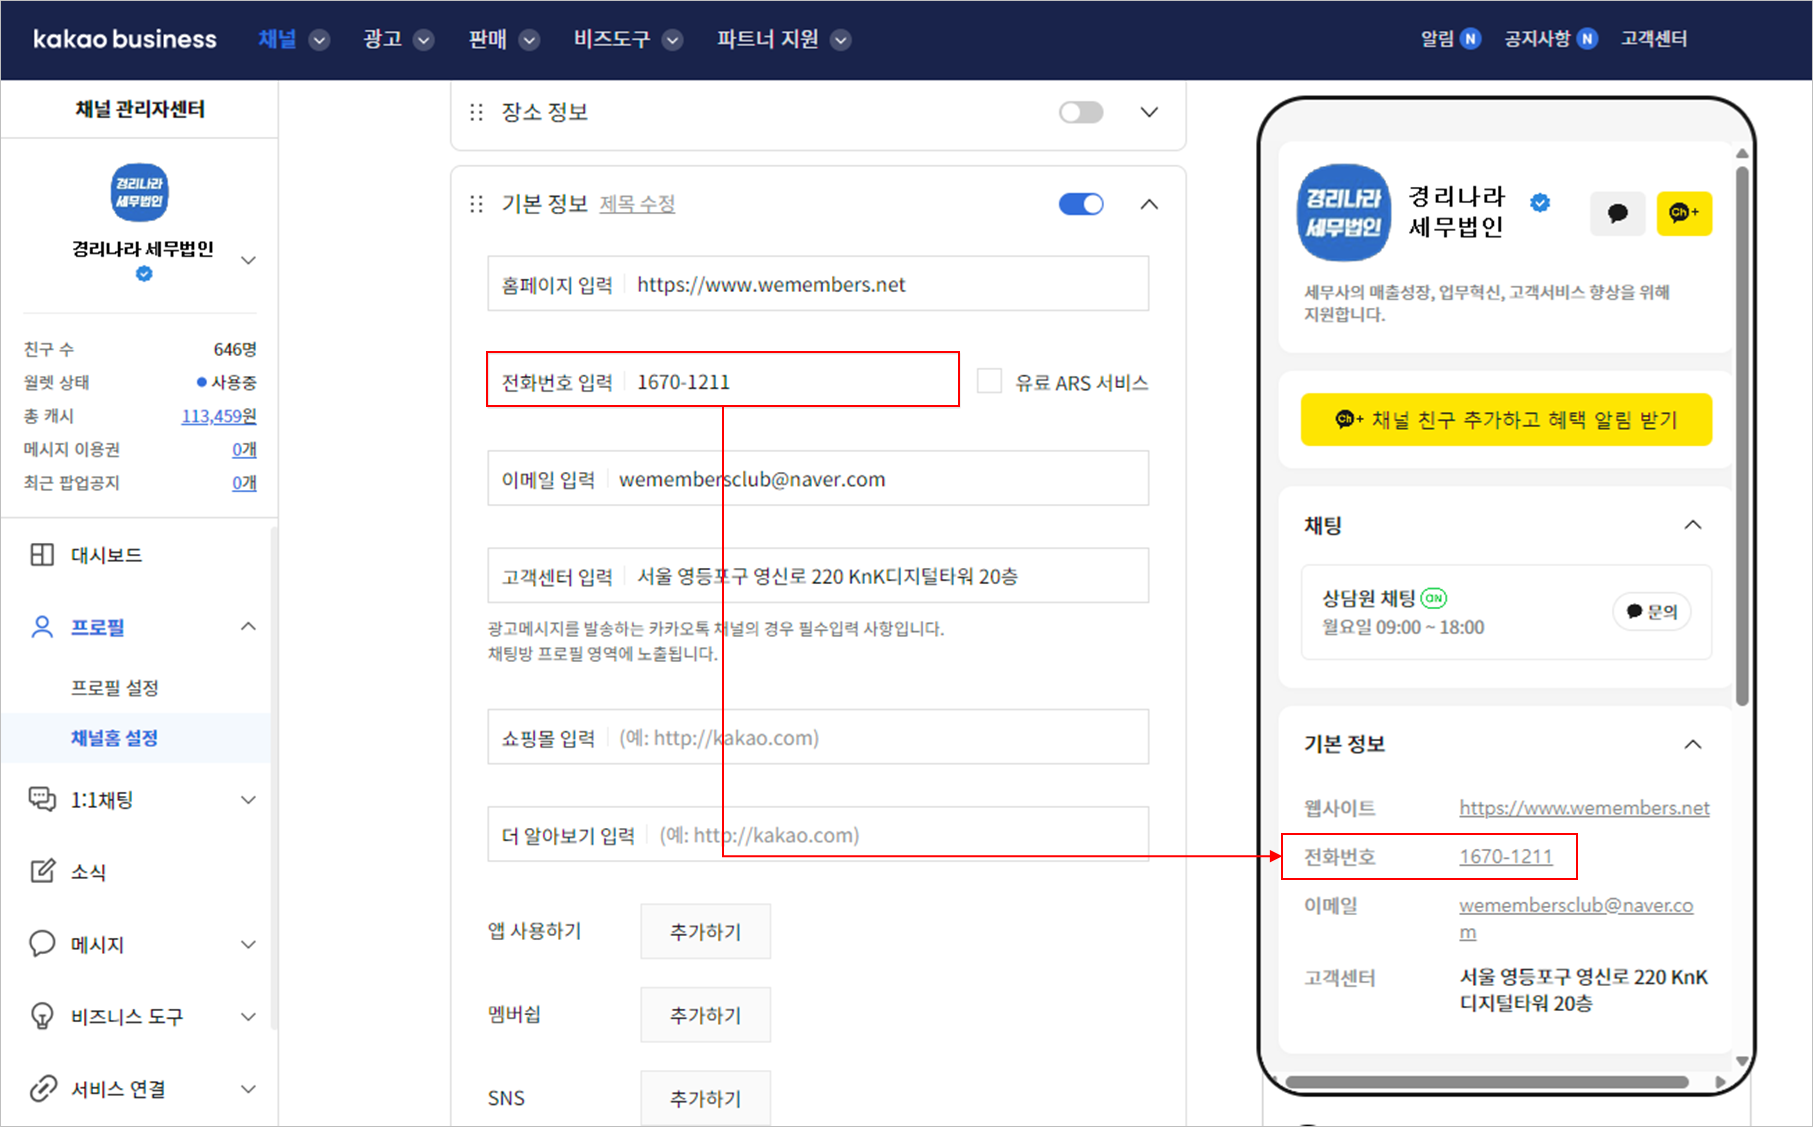Click the preview 경리나라 세무법인 logo image

click(x=1343, y=213)
